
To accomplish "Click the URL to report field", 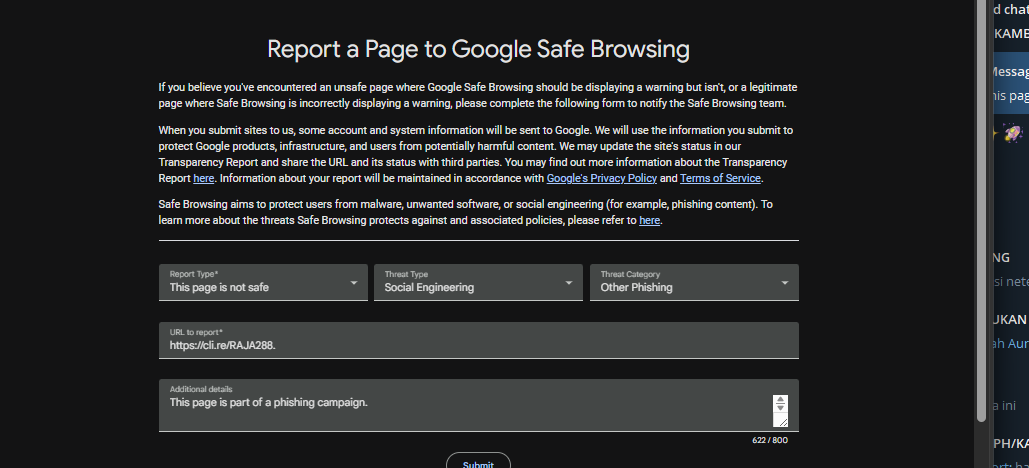I will pos(478,340).
